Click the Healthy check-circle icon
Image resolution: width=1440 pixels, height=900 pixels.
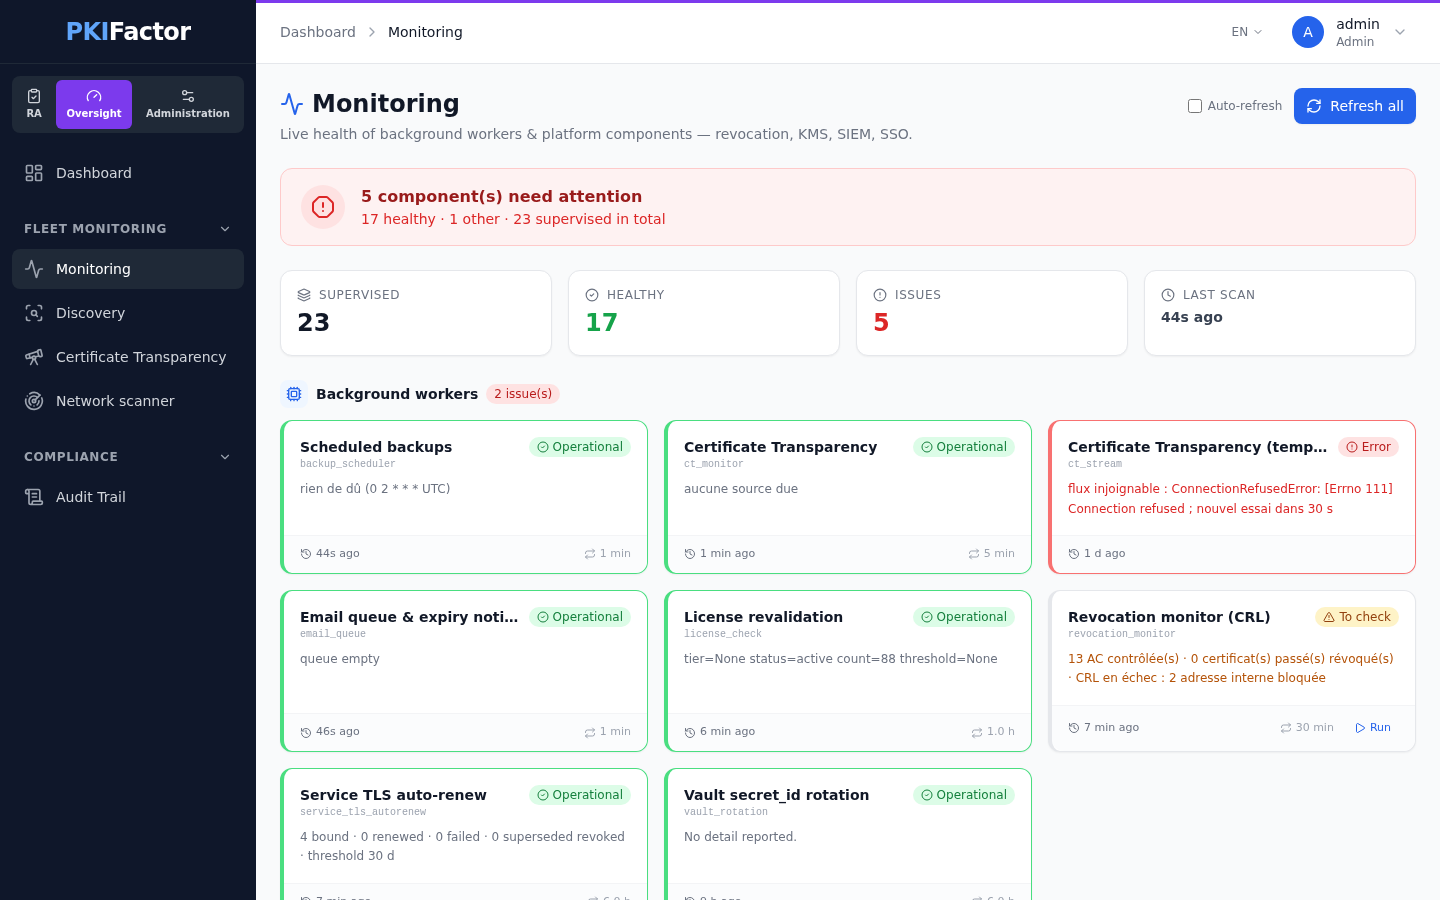592,295
